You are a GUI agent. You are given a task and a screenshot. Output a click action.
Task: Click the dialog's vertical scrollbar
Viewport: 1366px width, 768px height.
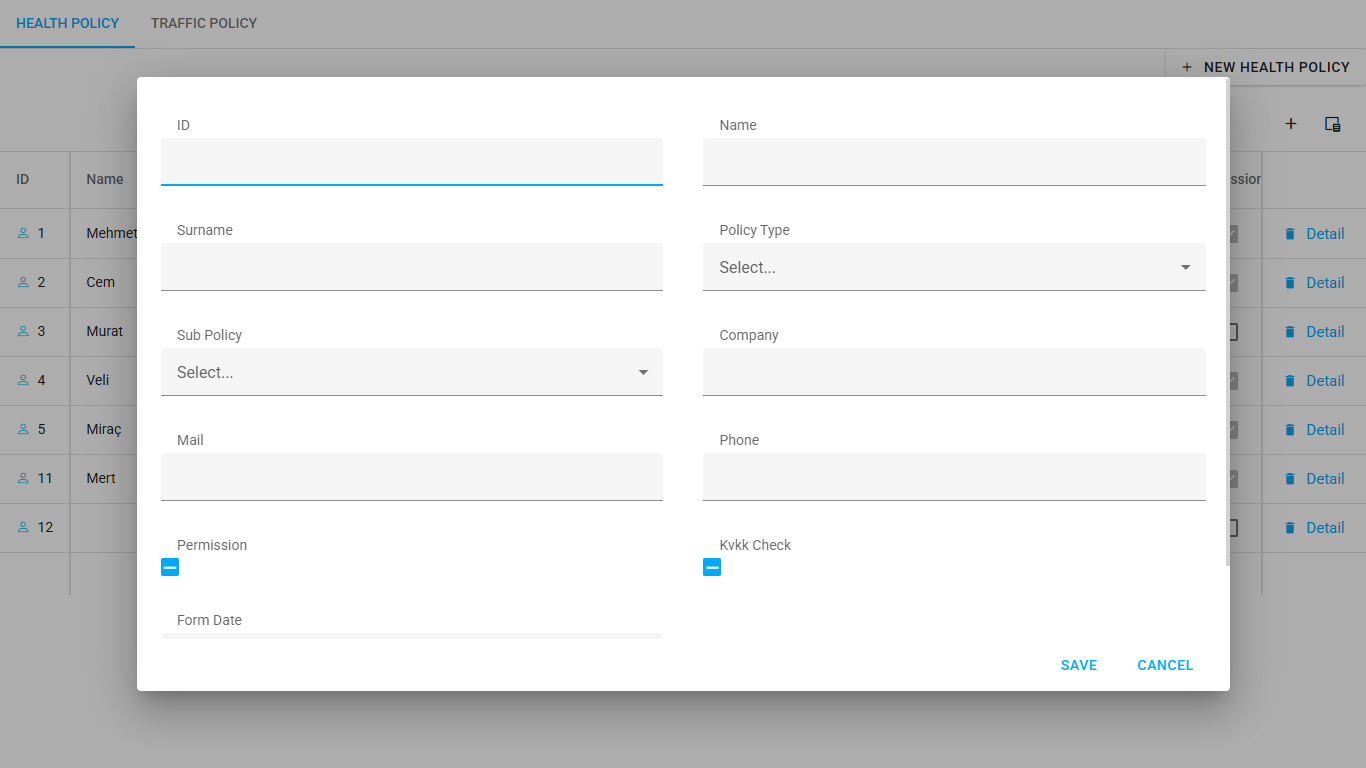pos(1227,320)
